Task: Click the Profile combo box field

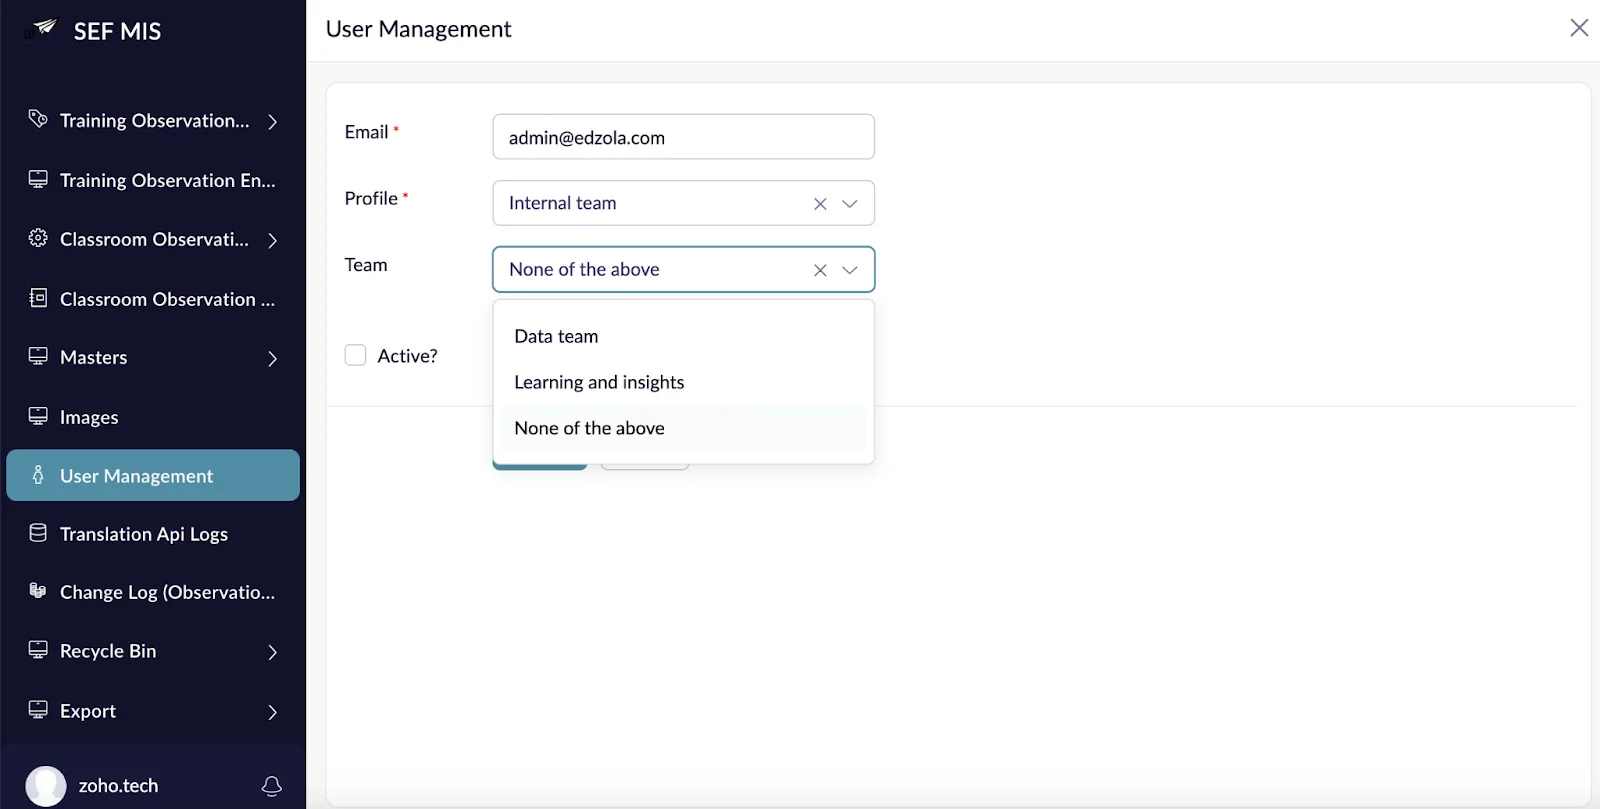Action: pos(684,203)
